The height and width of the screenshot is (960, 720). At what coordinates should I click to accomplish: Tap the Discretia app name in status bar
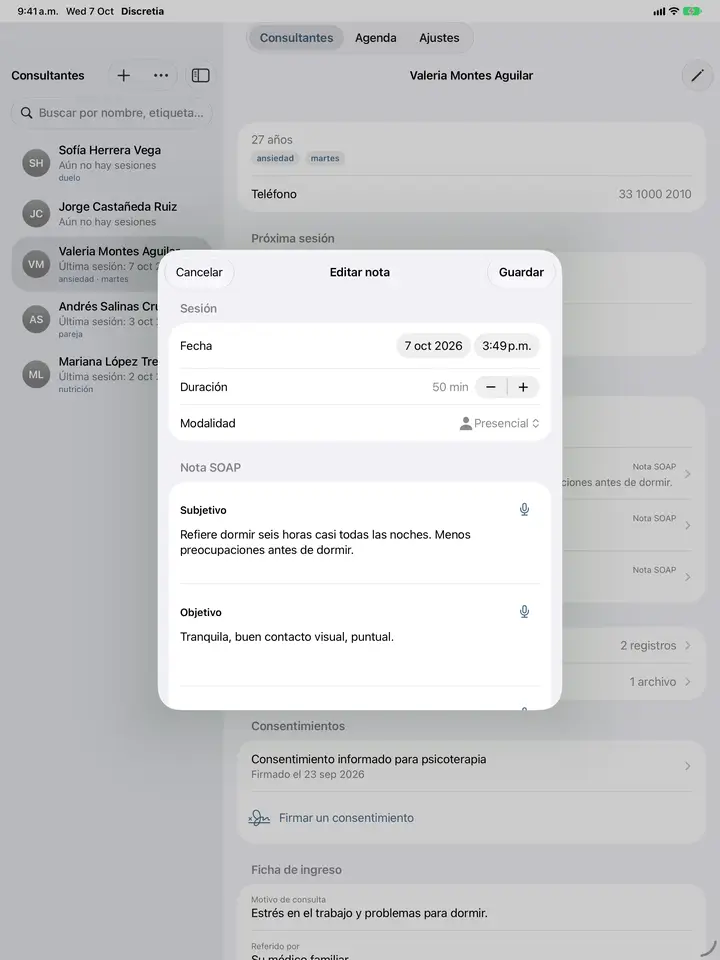(x=143, y=11)
